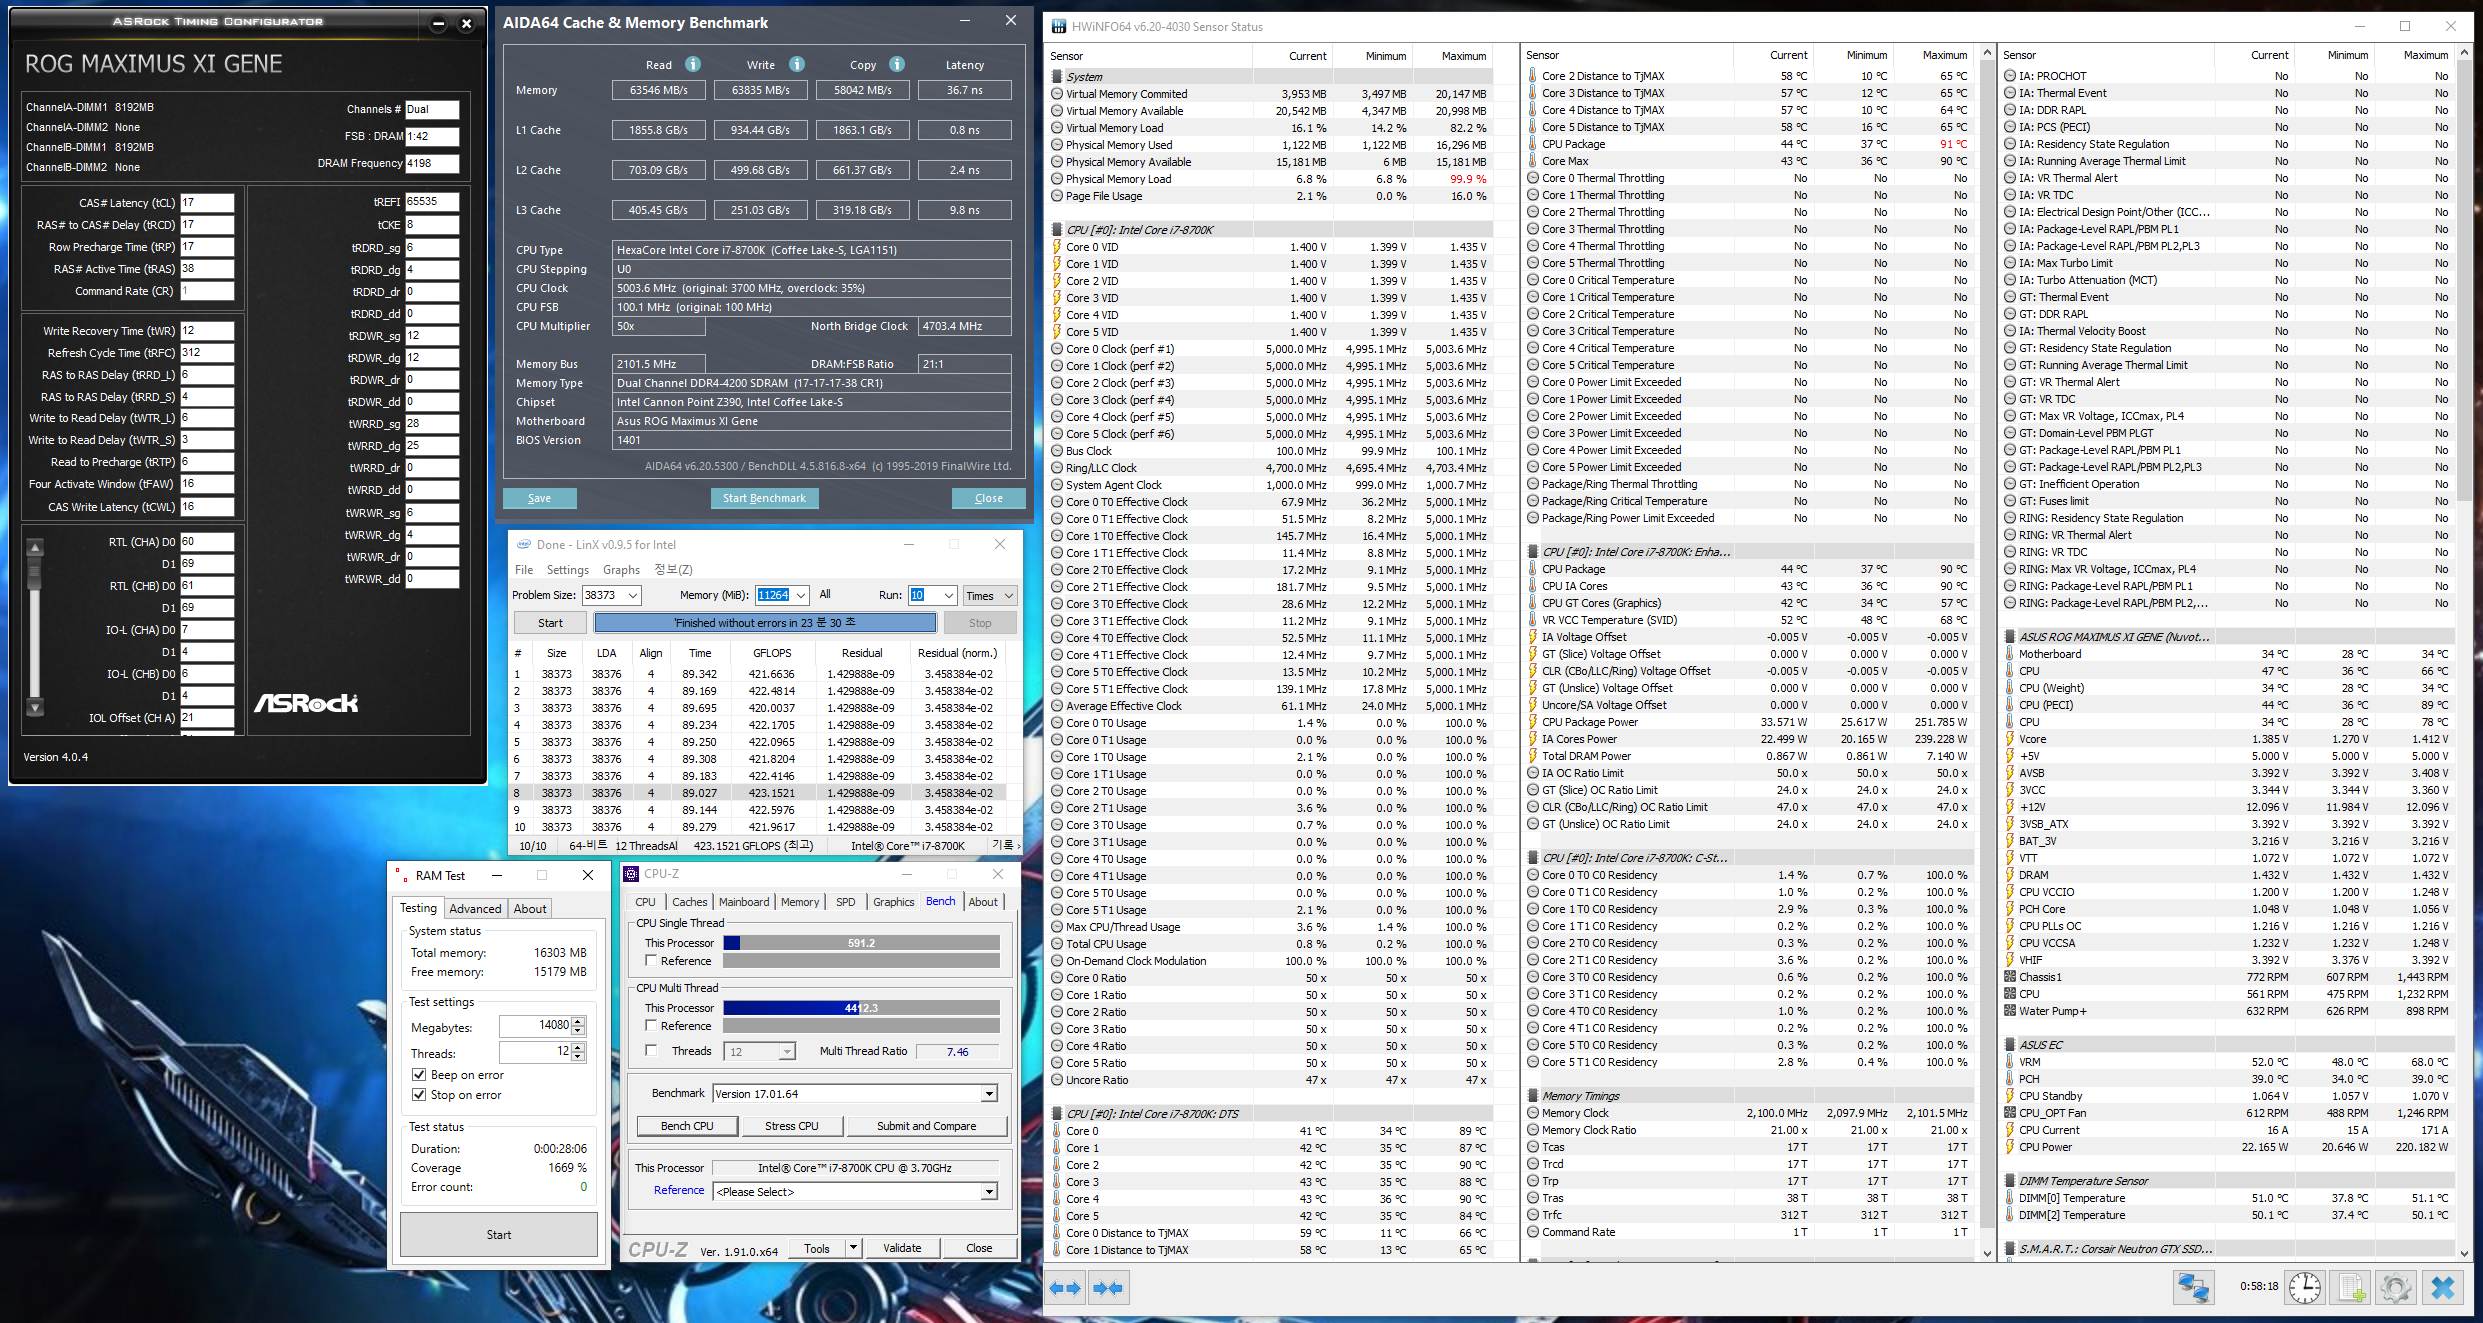2483x1323 pixels.
Task: Click the HWiNFO logging file icon
Action: [x=2351, y=1287]
